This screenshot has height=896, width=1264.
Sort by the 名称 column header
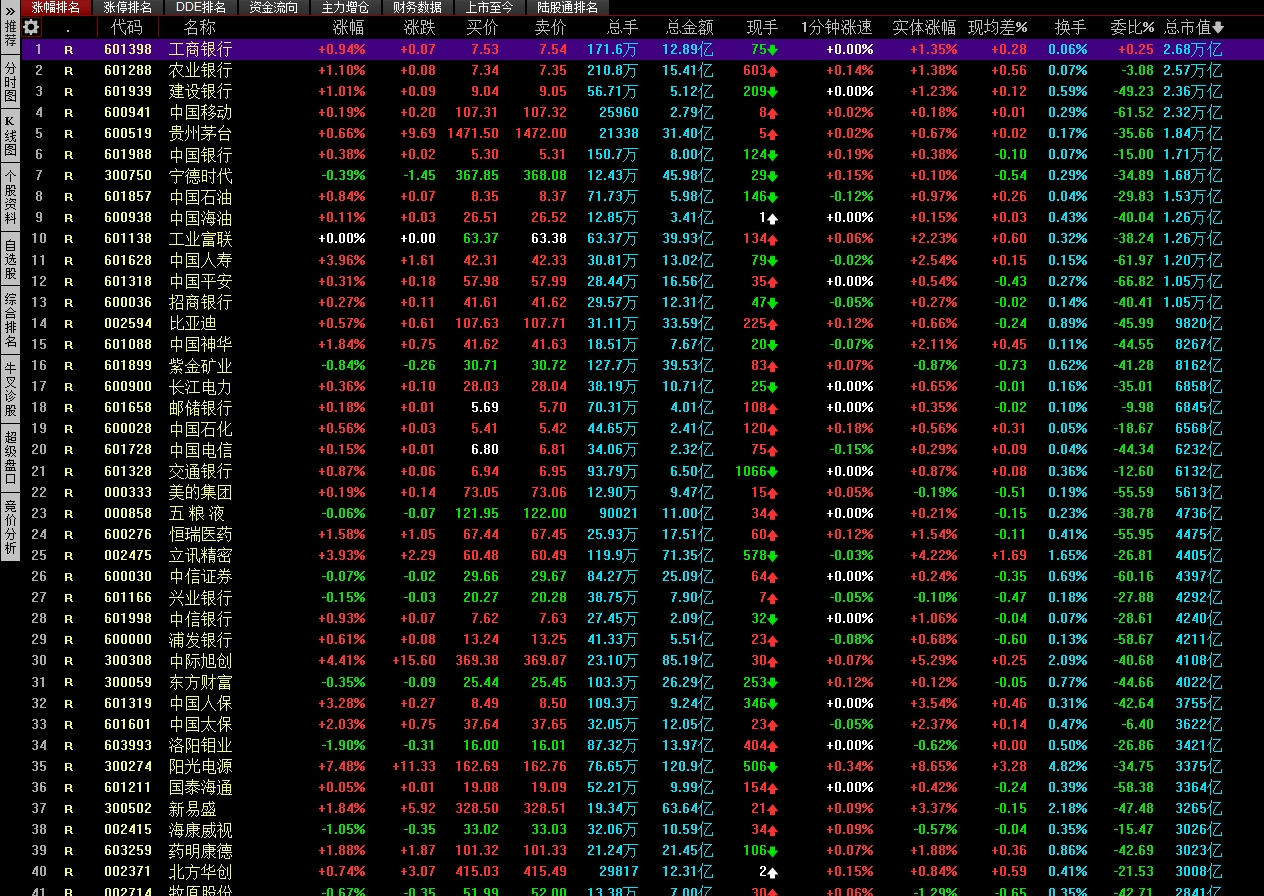[x=200, y=27]
